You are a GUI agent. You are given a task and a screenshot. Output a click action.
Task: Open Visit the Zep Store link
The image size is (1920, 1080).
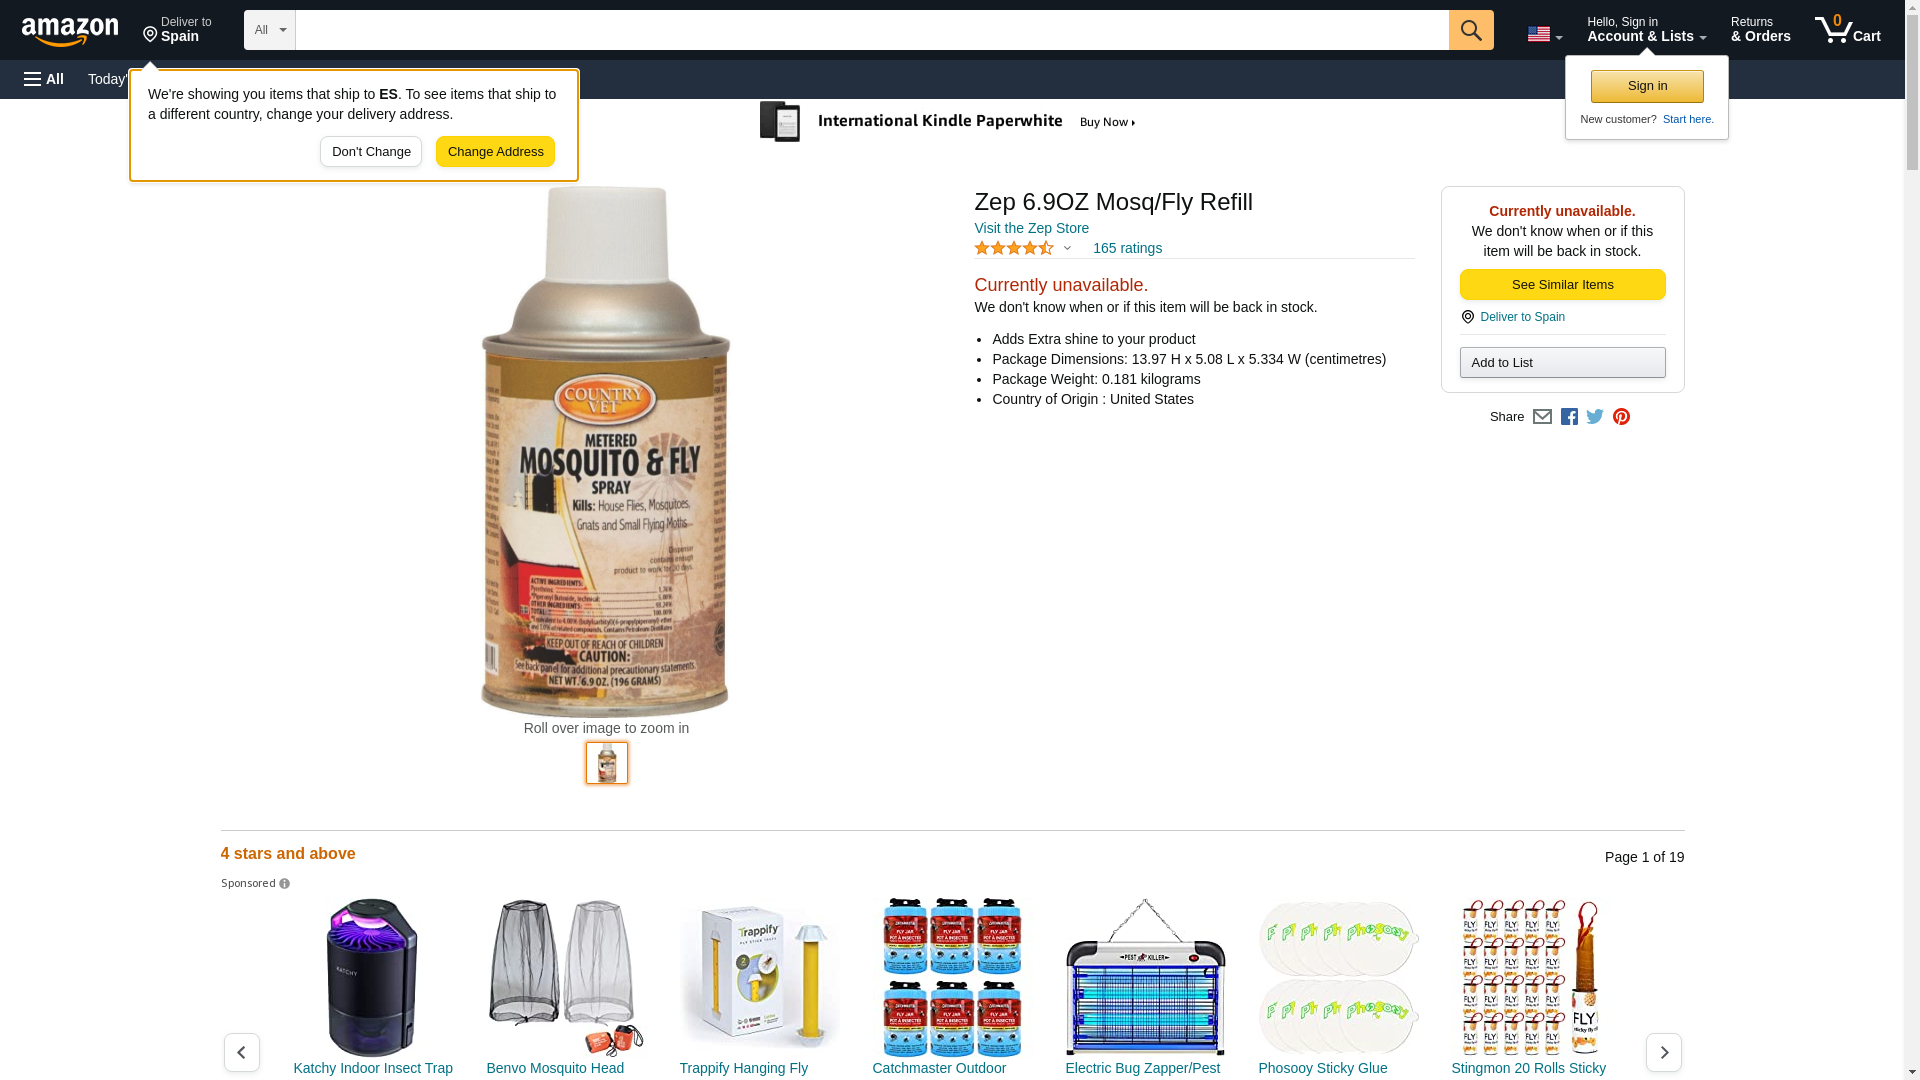pos(1031,228)
